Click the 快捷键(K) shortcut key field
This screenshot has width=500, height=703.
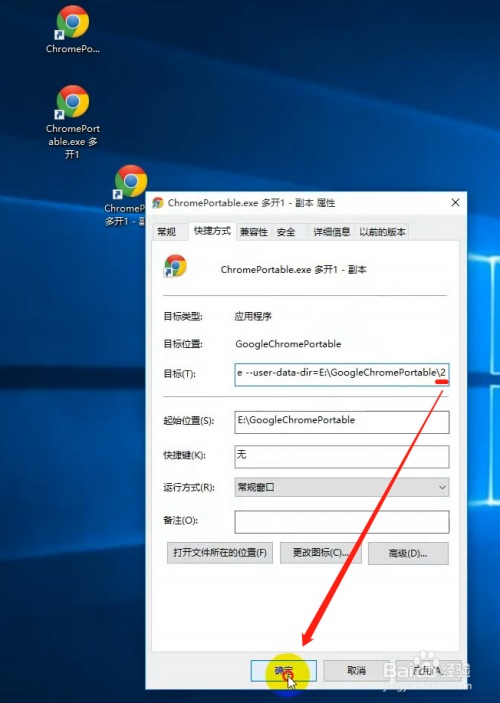pos(342,456)
